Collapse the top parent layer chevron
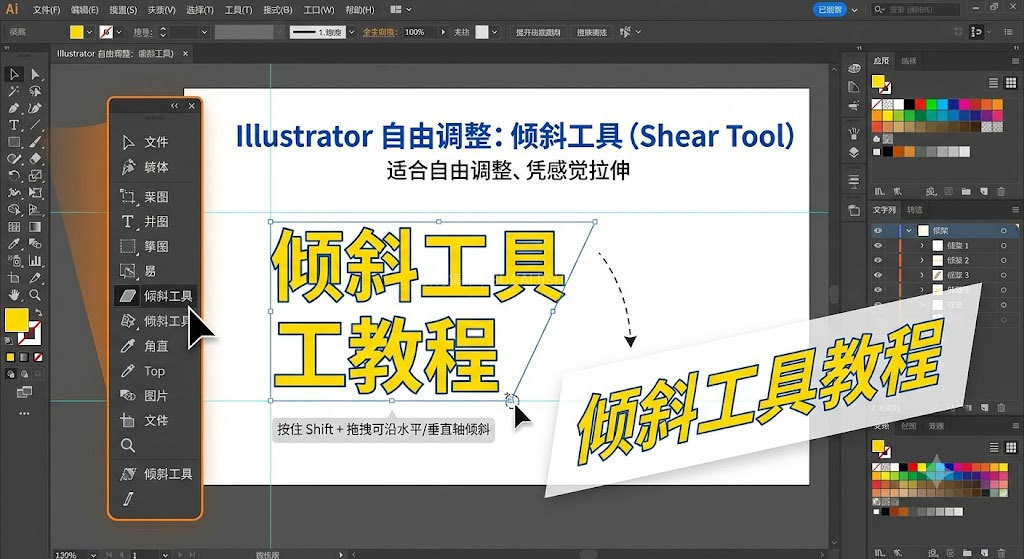Image resolution: width=1024 pixels, height=559 pixels. (908, 231)
